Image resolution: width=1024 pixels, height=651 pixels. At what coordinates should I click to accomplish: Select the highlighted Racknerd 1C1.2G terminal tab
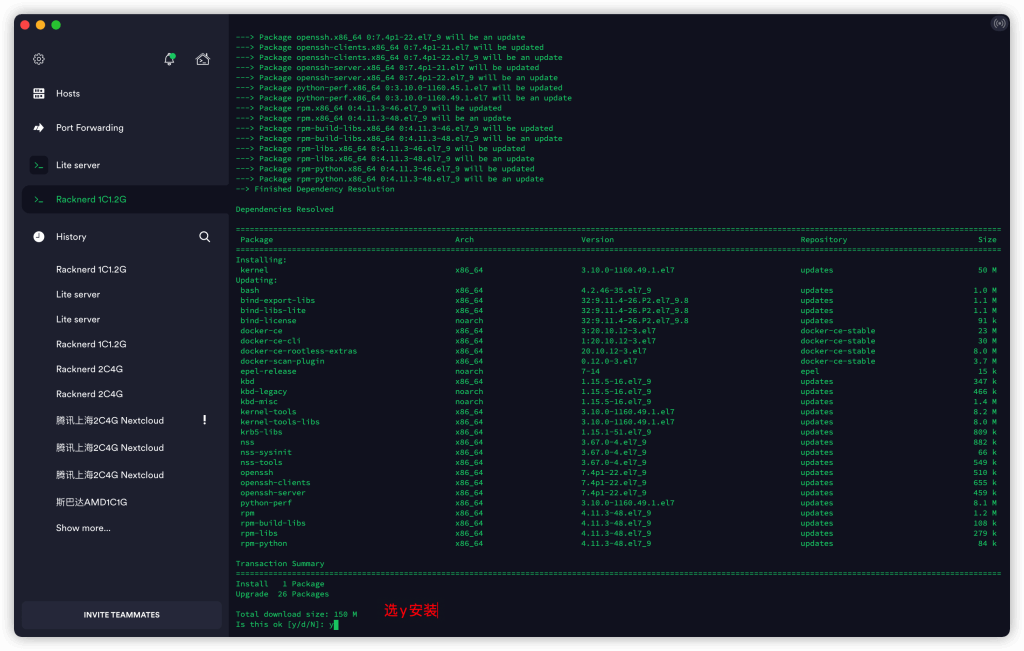tap(91, 200)
